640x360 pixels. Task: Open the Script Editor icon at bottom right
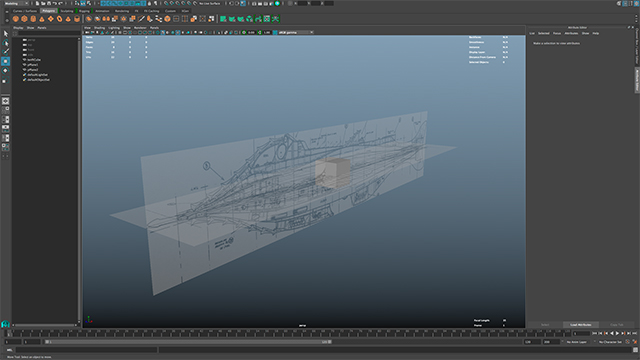pos(636,350)
